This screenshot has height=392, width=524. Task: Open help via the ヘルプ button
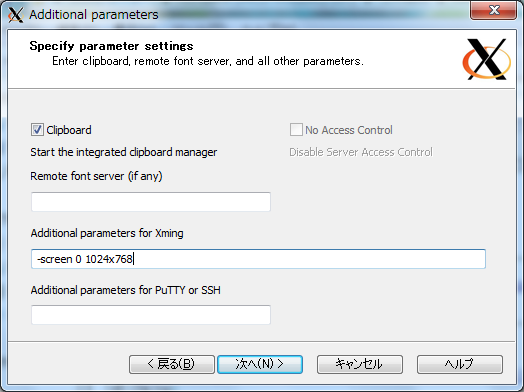click(x=460, y=364)
